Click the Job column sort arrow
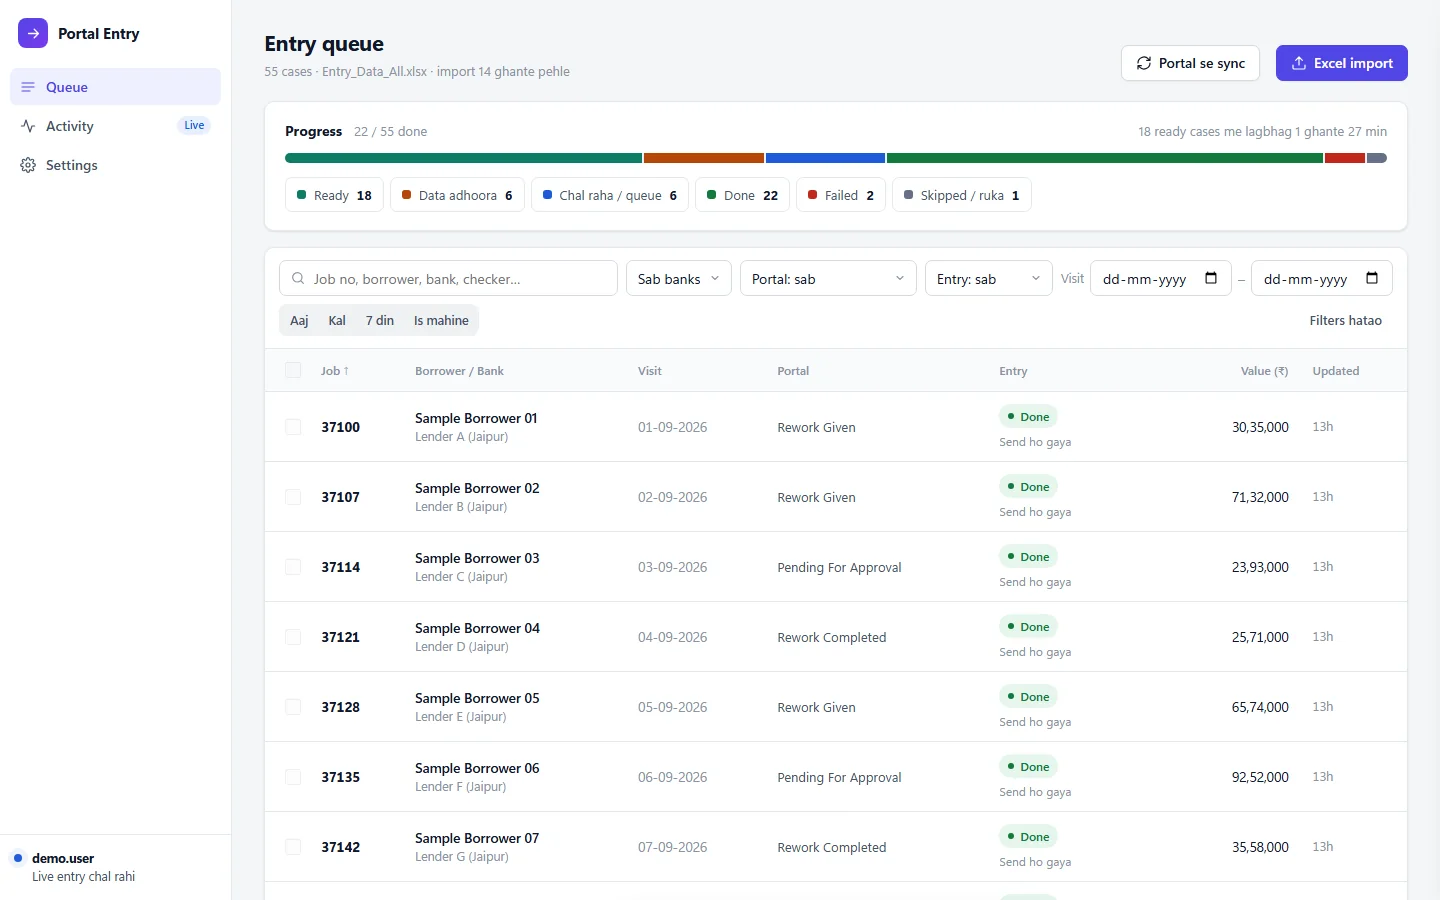Viewport: 1440px width, 900px height. point(346,371)
